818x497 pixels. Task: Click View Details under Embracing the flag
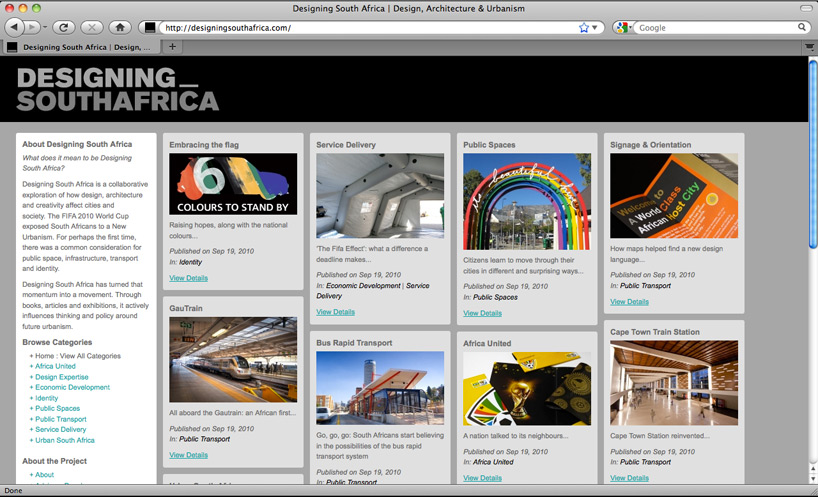[x=188, y=277]
